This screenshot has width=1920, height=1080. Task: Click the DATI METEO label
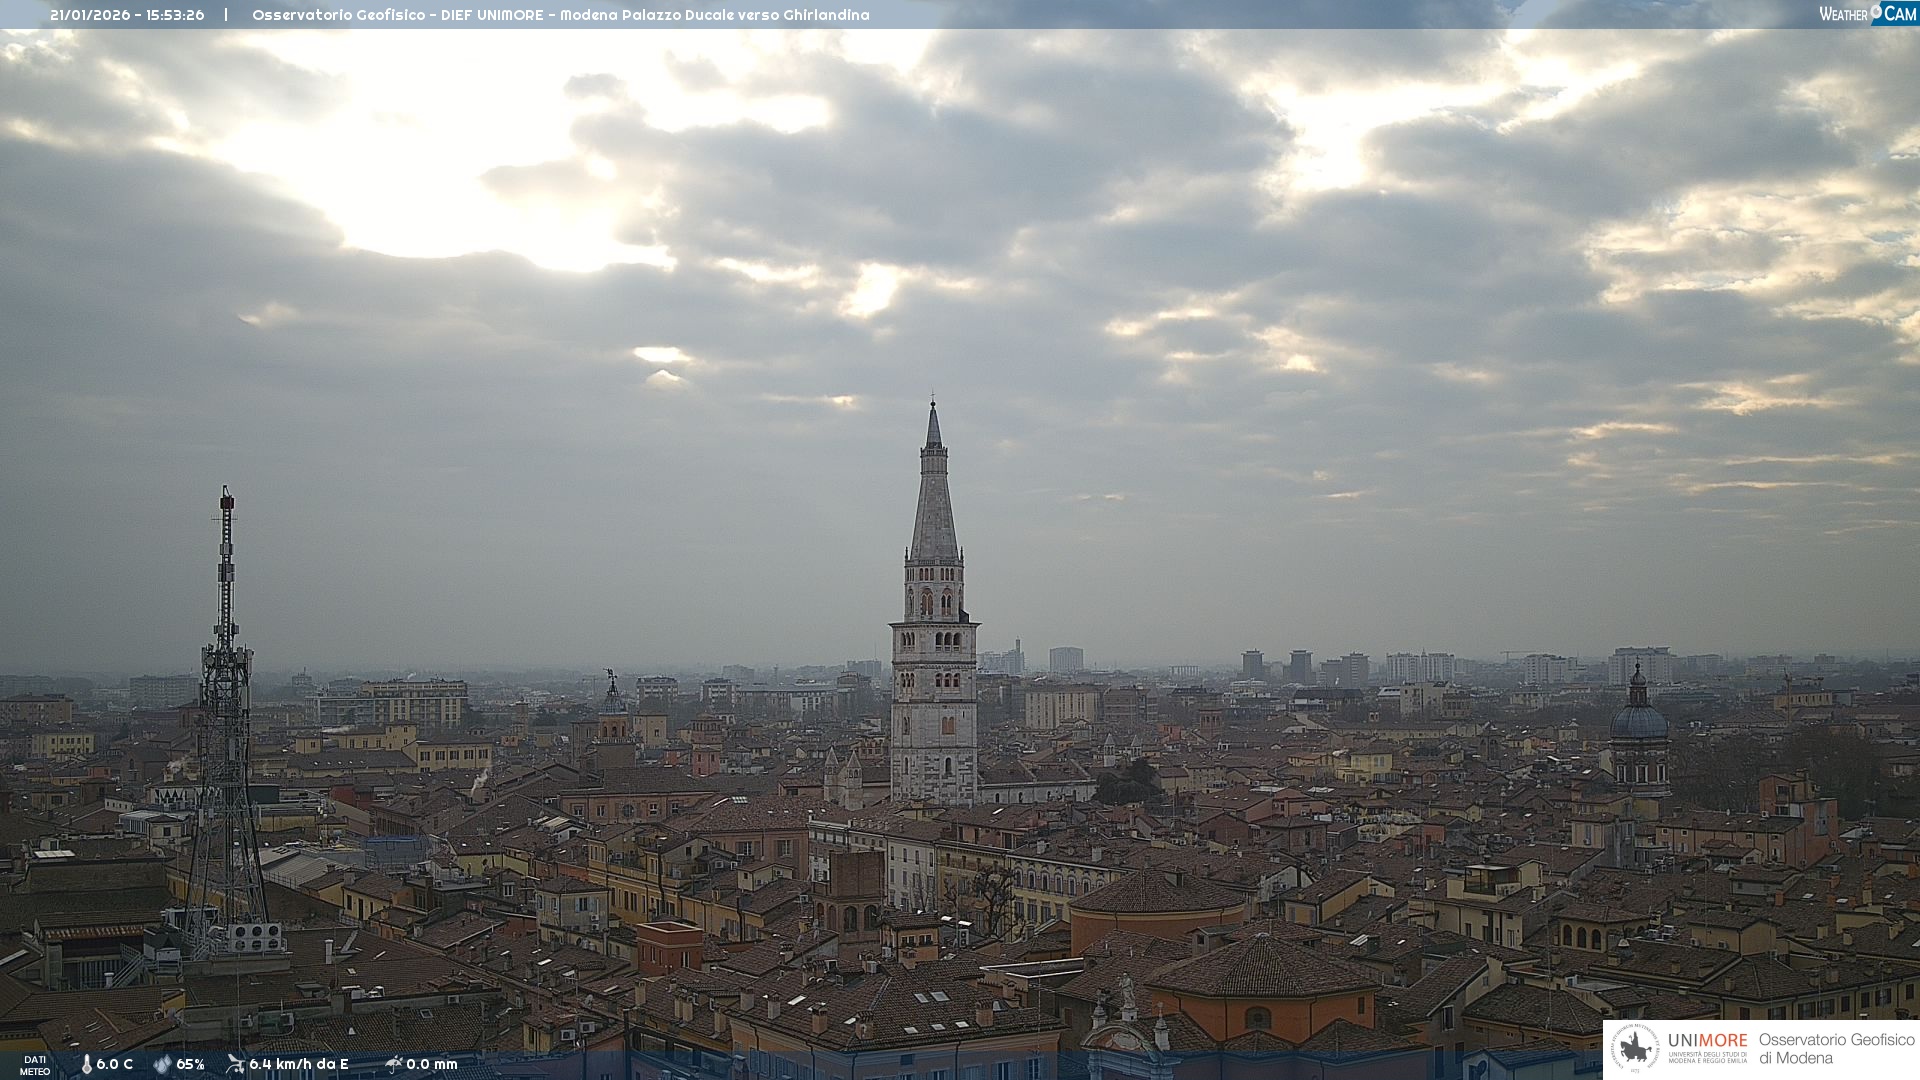pos(35,1065)
